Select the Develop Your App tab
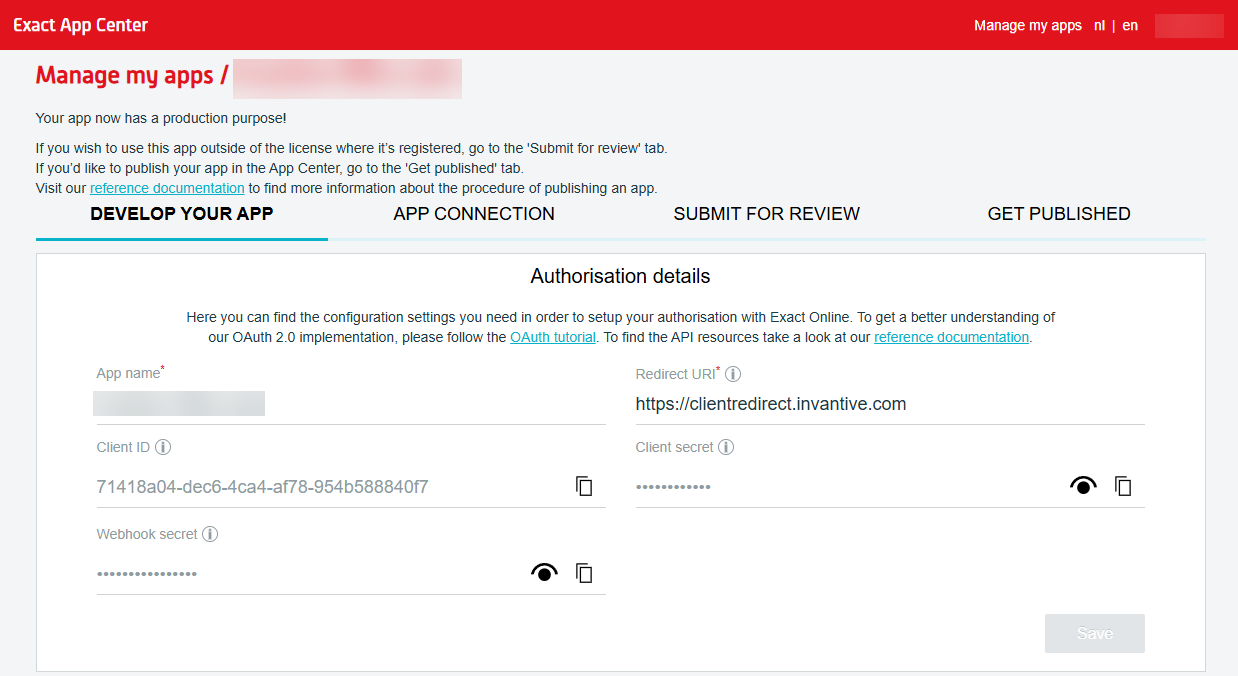The width and height of the screenshot is (1238, 676). pyautogui.click(x=182, y=214)
